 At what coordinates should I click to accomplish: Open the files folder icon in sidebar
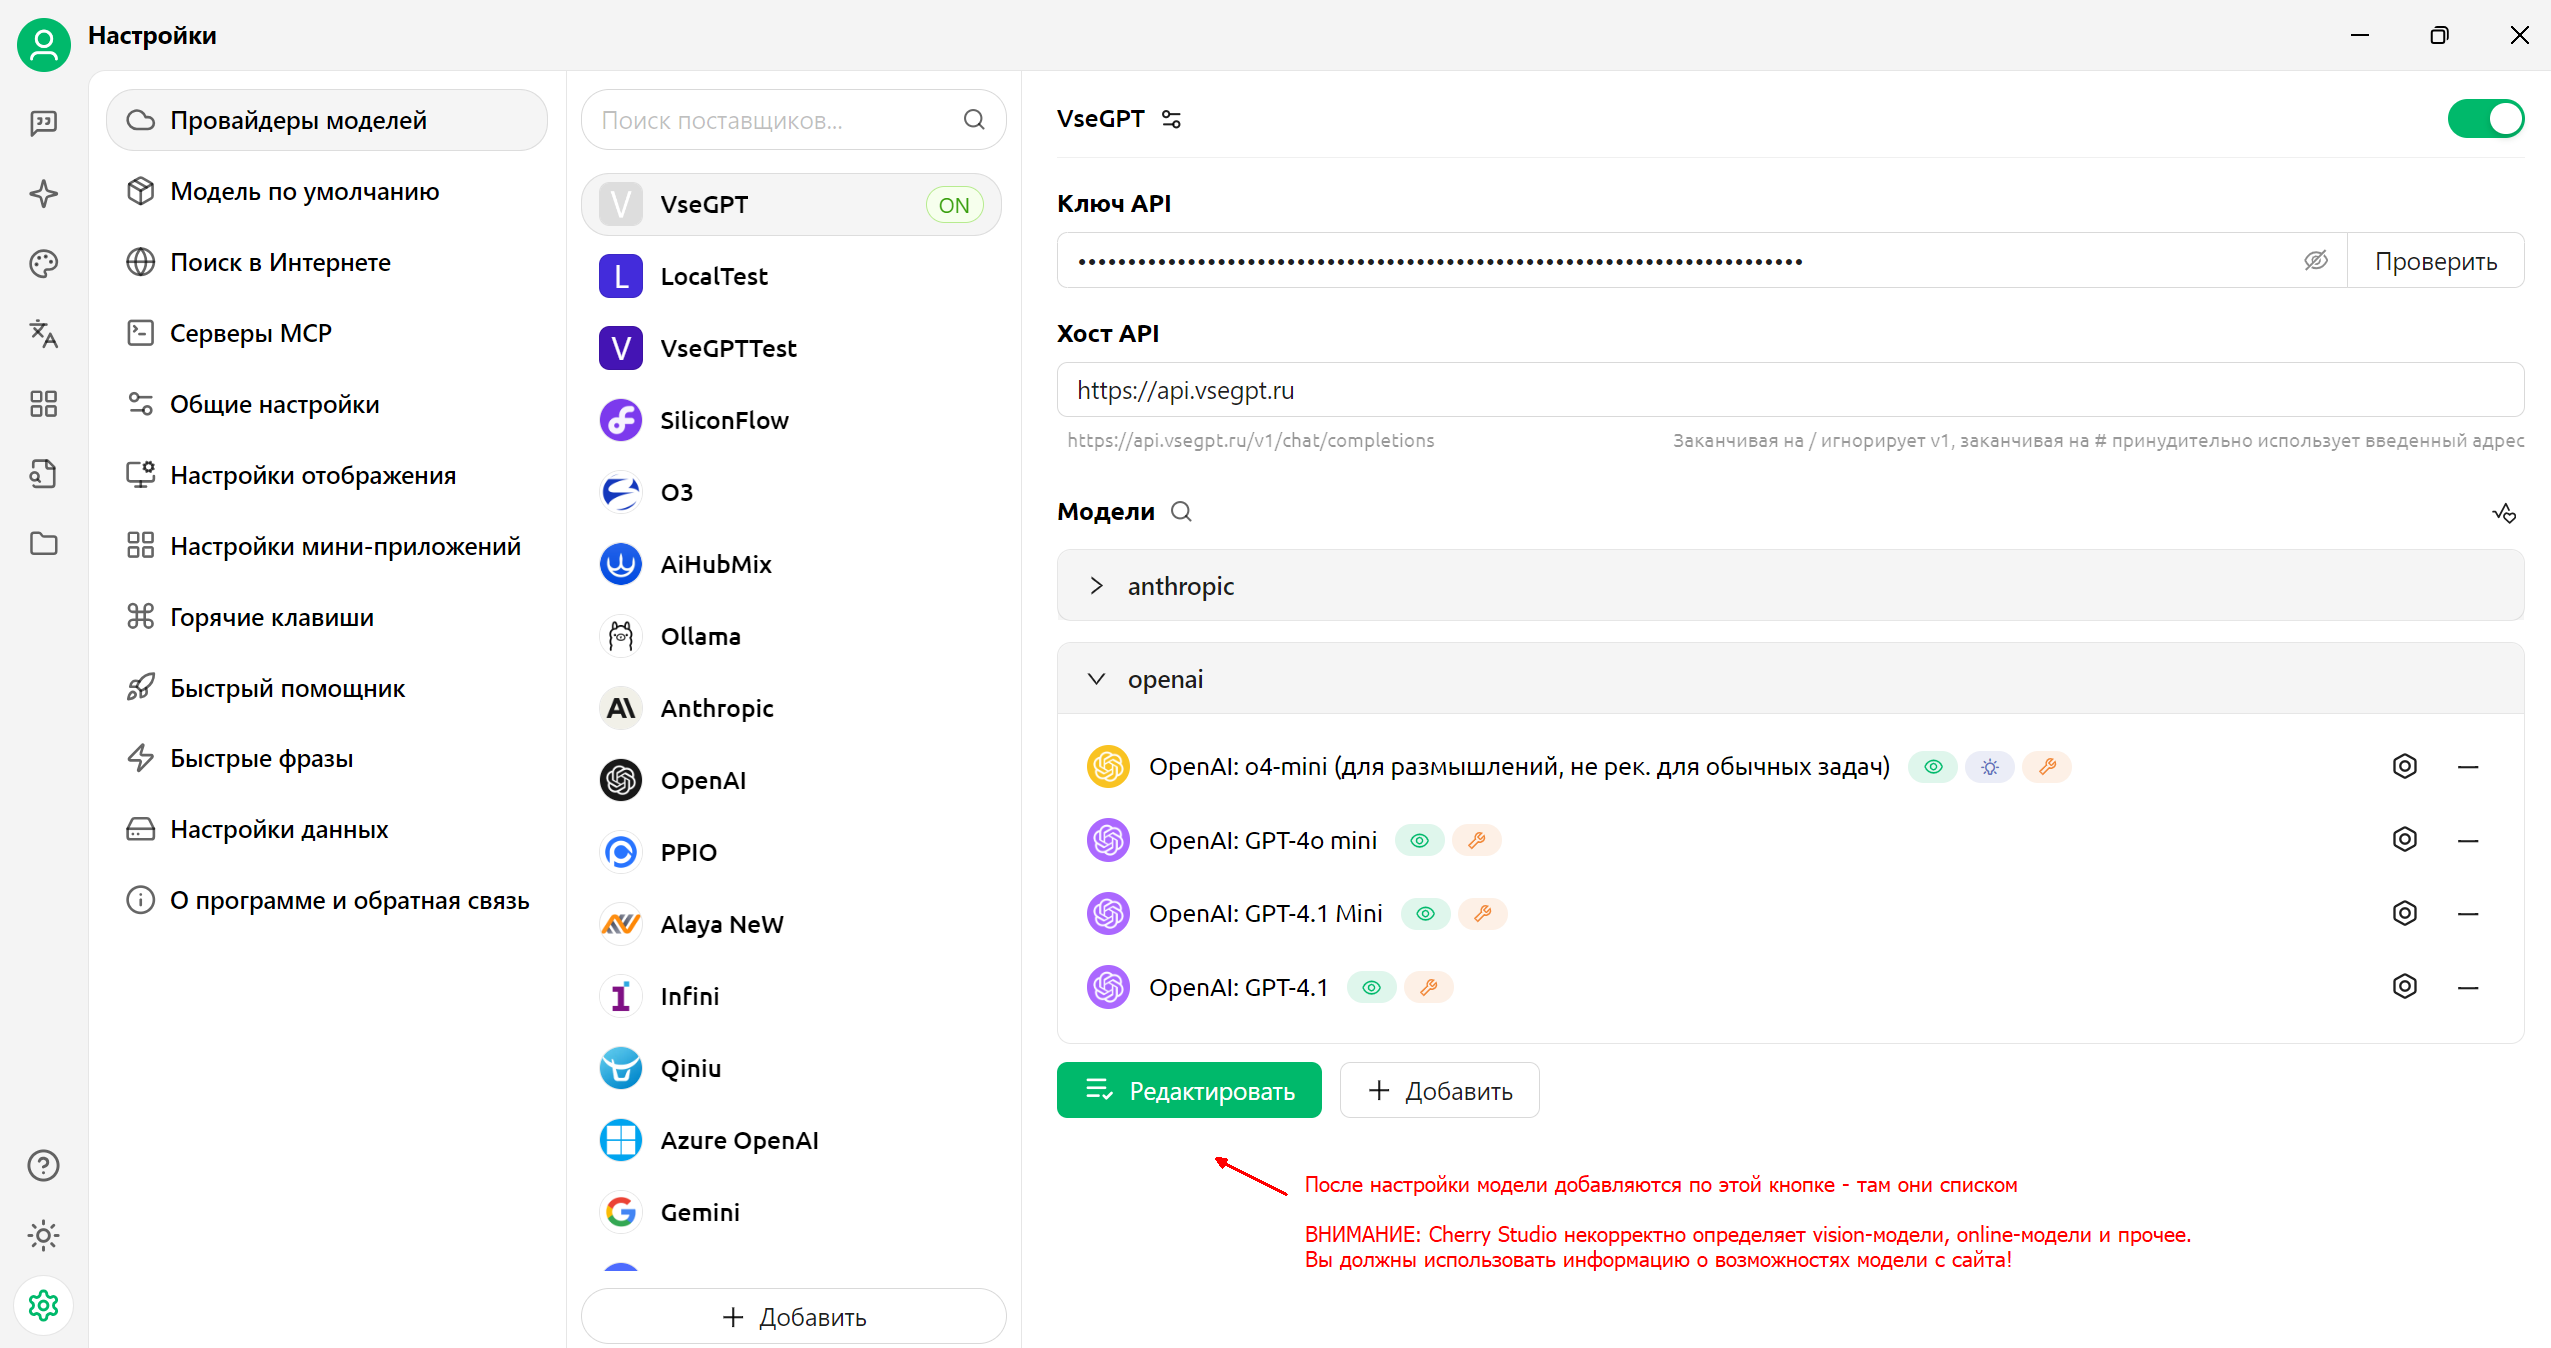44,543
